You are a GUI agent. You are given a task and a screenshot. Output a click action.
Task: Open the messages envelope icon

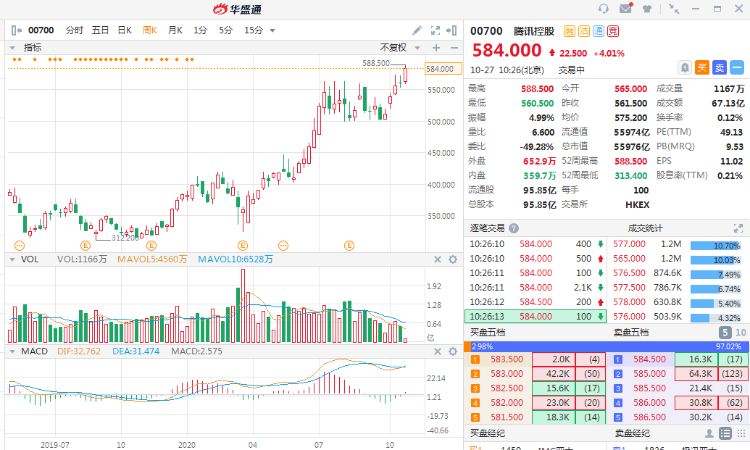tap(625, 8)
